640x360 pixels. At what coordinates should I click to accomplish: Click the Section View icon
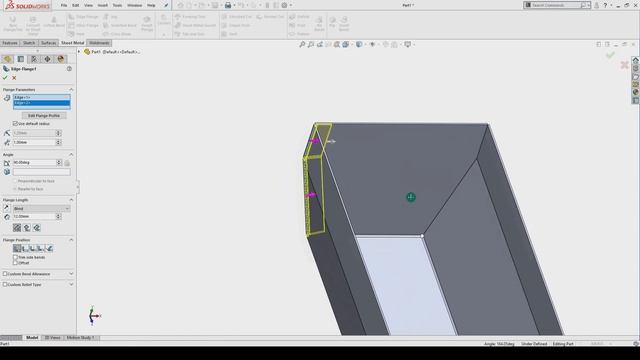[x=337, y=44]
